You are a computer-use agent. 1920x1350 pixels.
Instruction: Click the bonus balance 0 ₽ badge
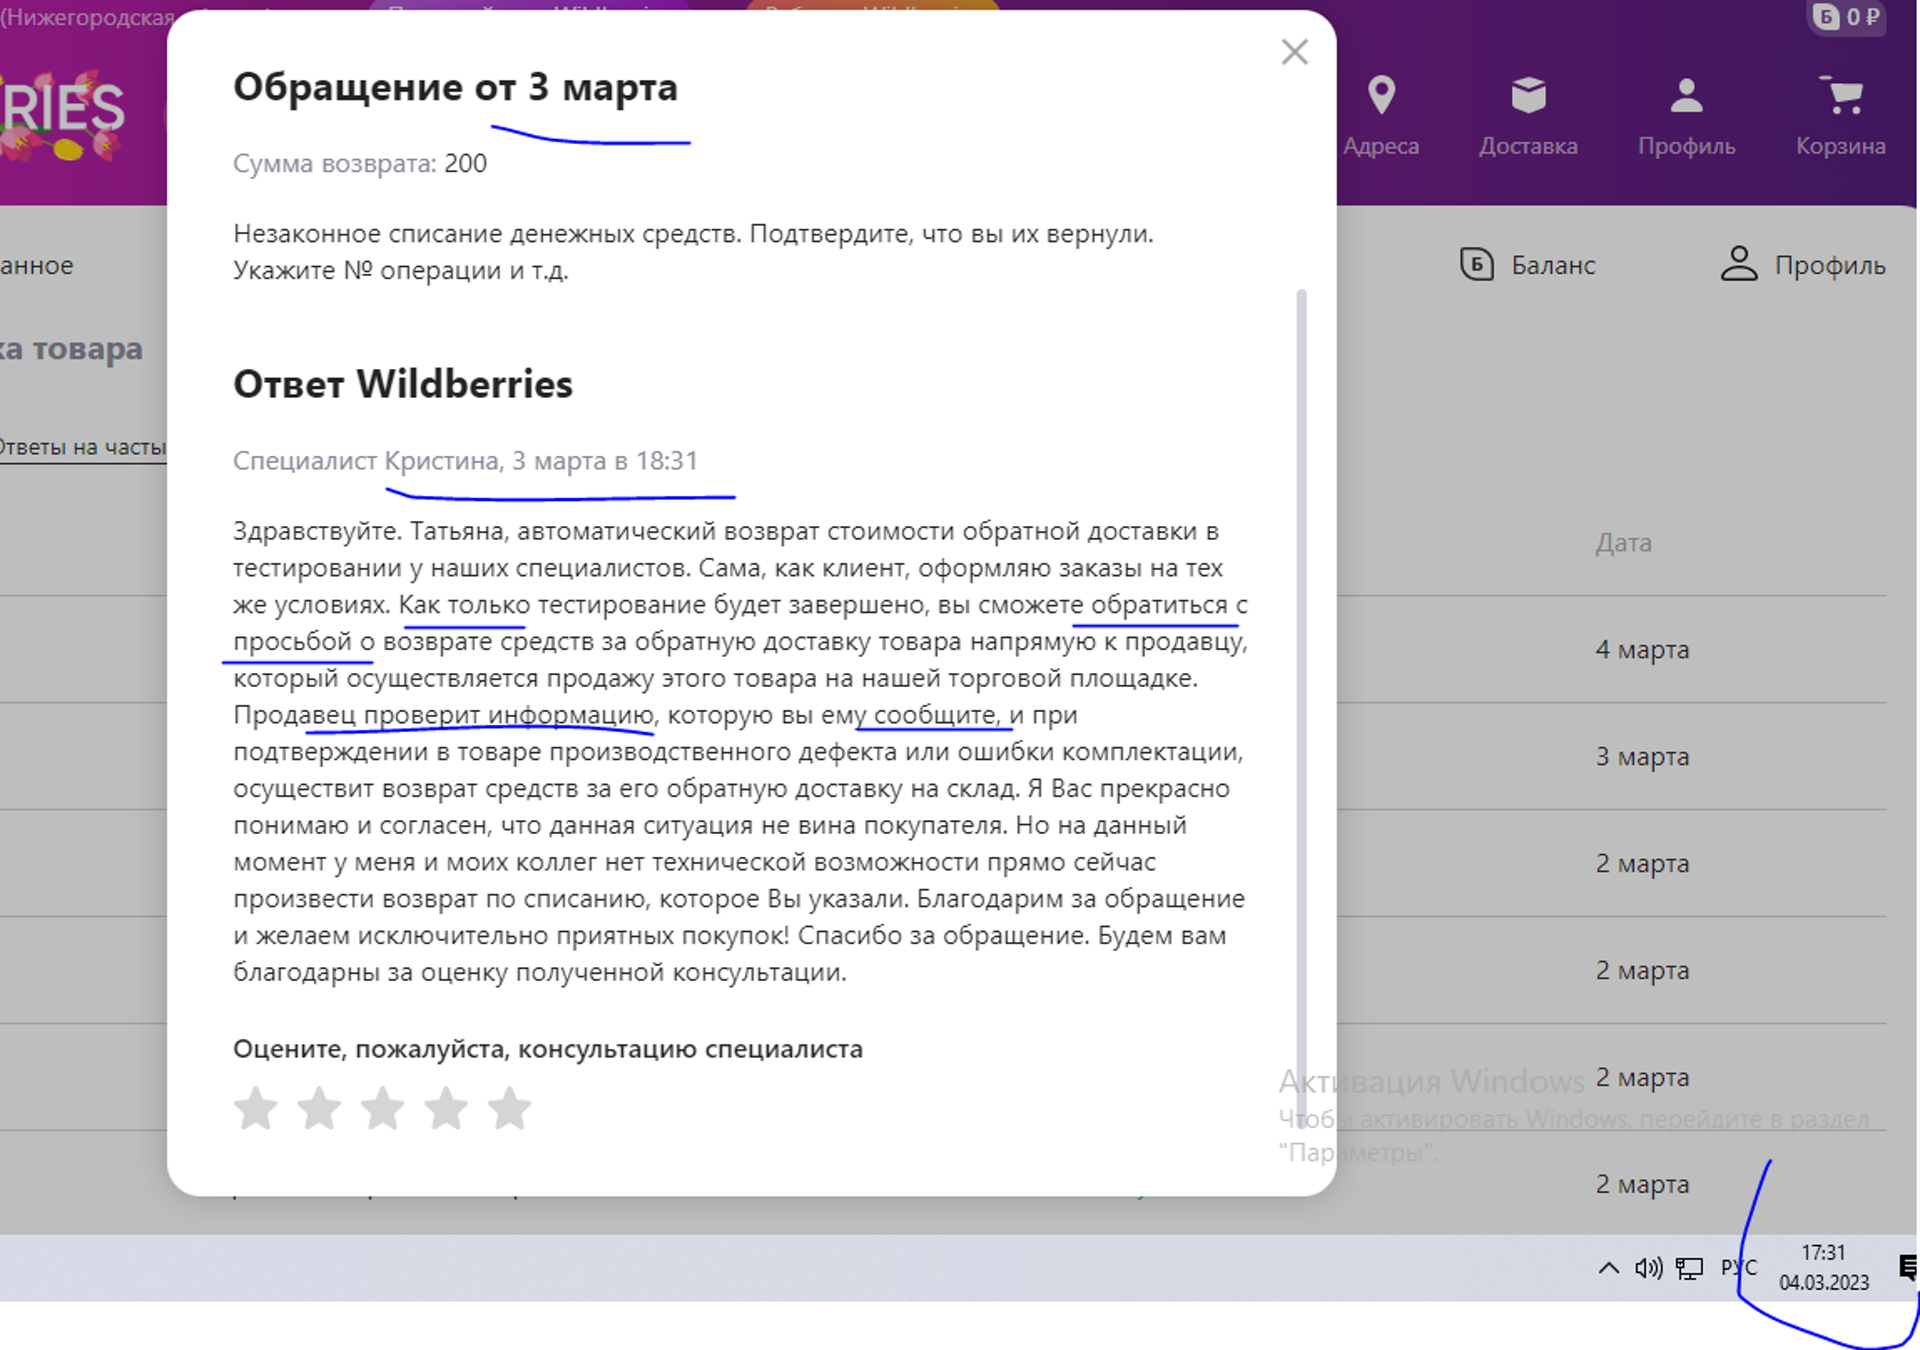[x=1847, y=17]
